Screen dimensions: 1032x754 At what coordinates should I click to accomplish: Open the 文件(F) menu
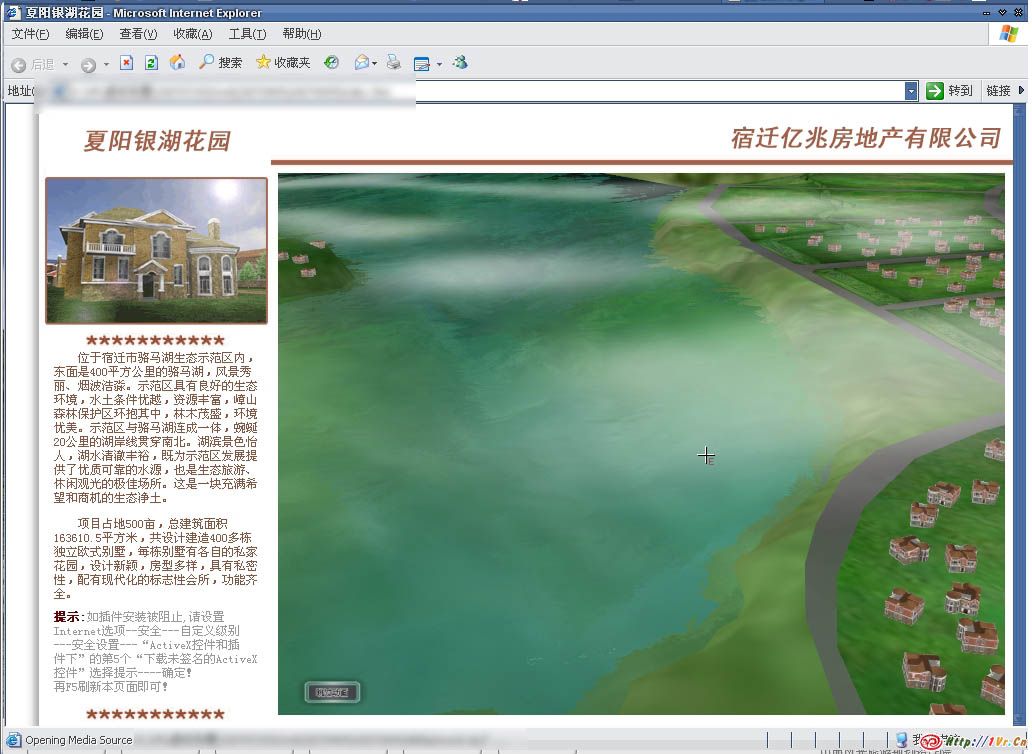pos(30,34)
